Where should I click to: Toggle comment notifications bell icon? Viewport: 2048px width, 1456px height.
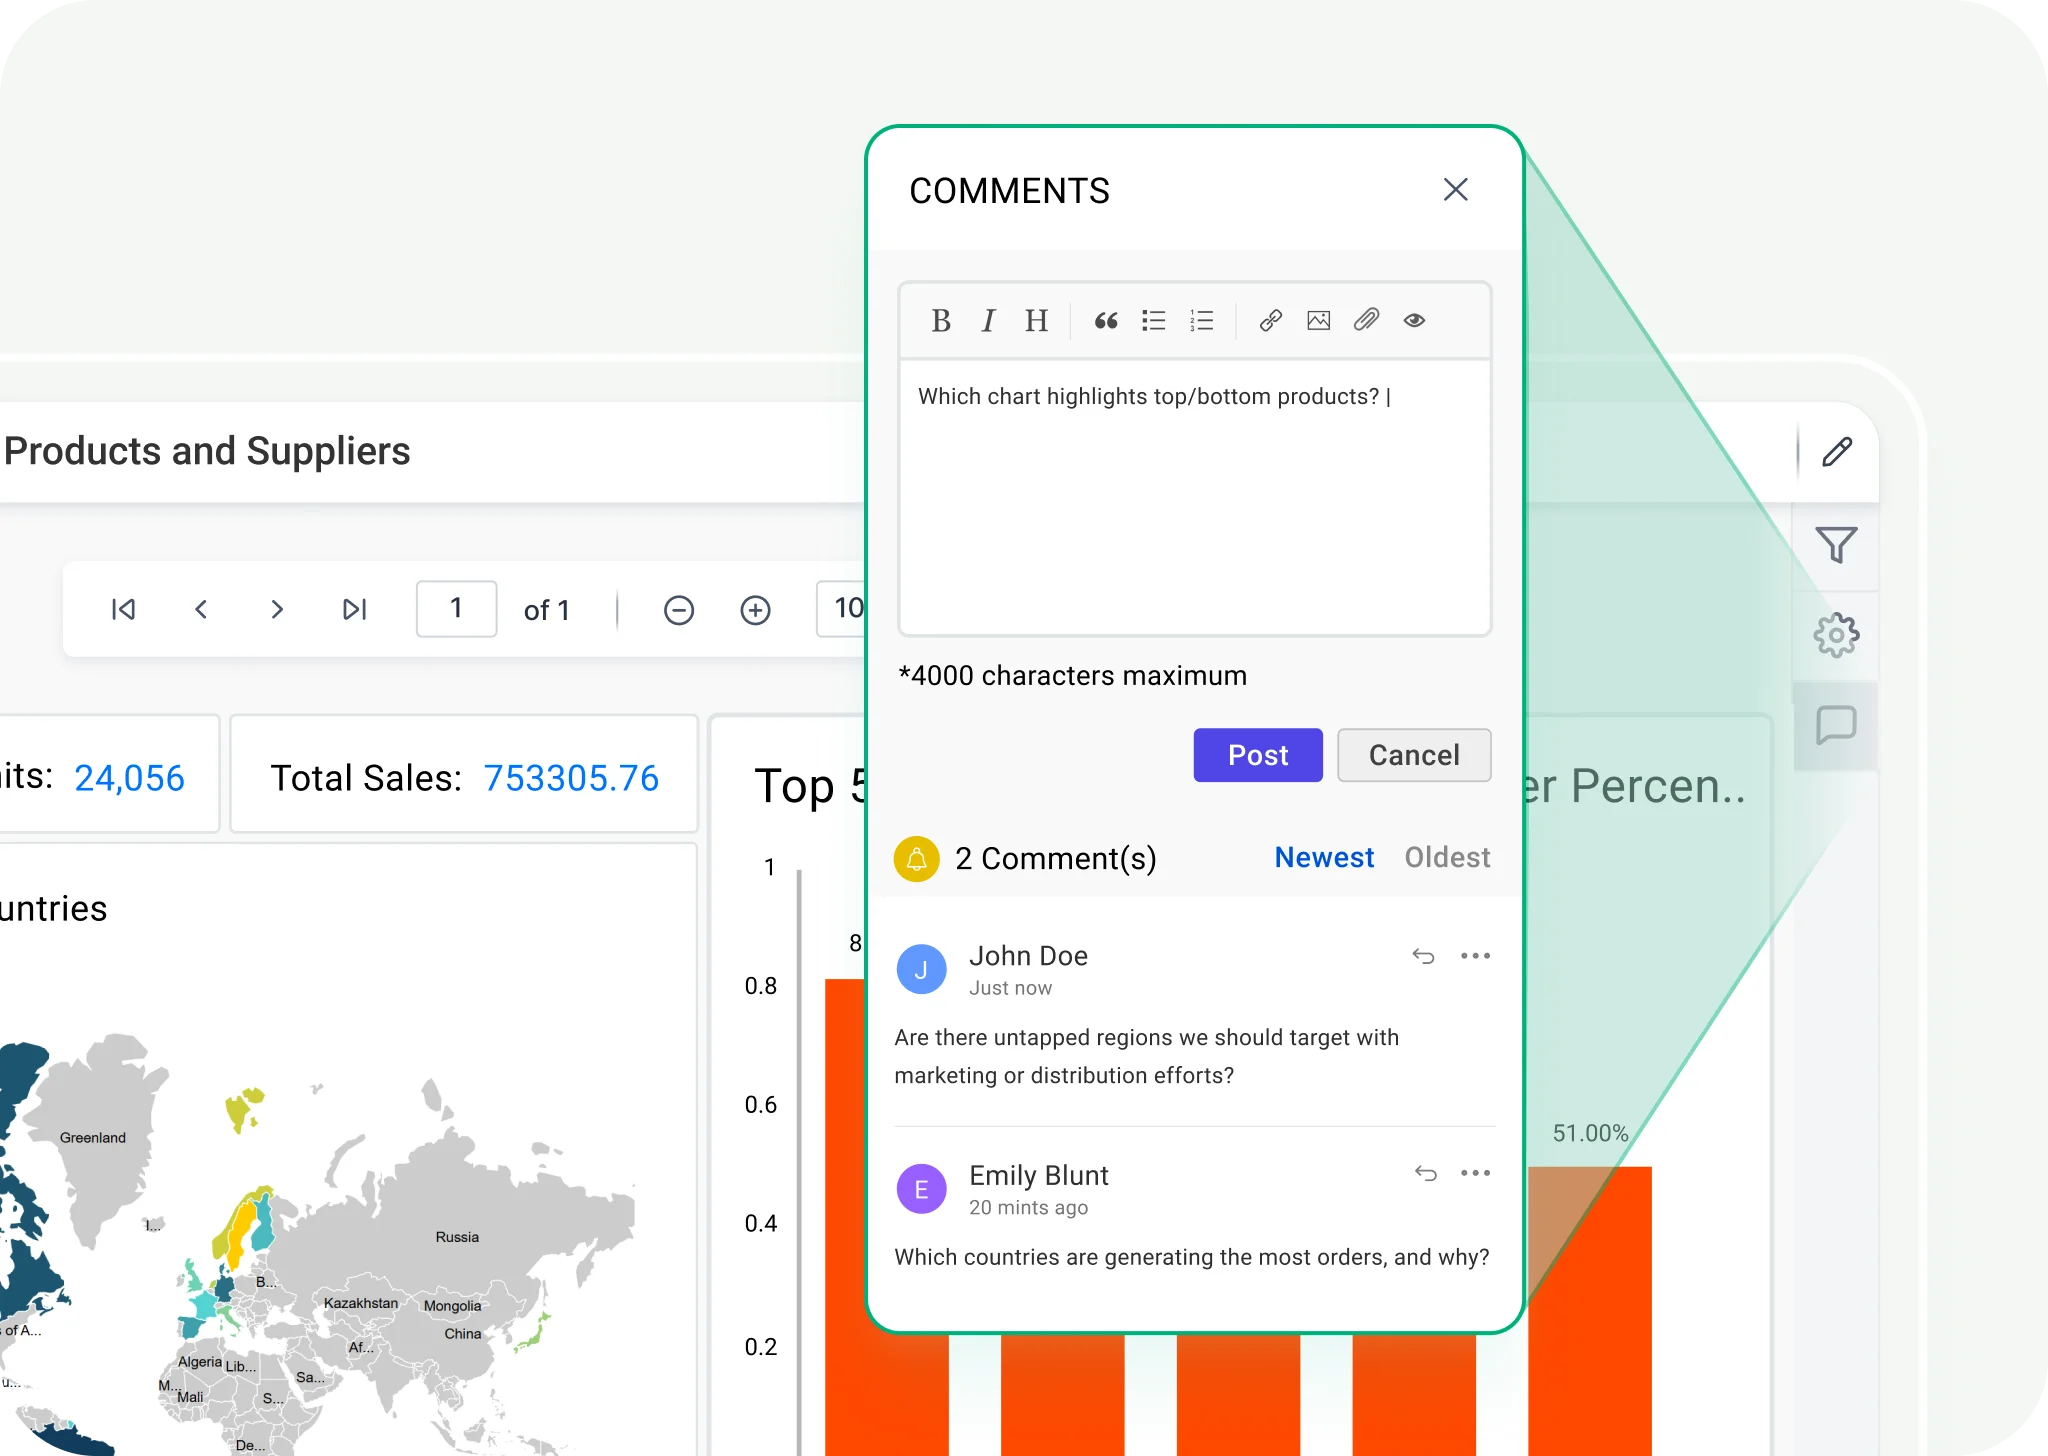916,859
